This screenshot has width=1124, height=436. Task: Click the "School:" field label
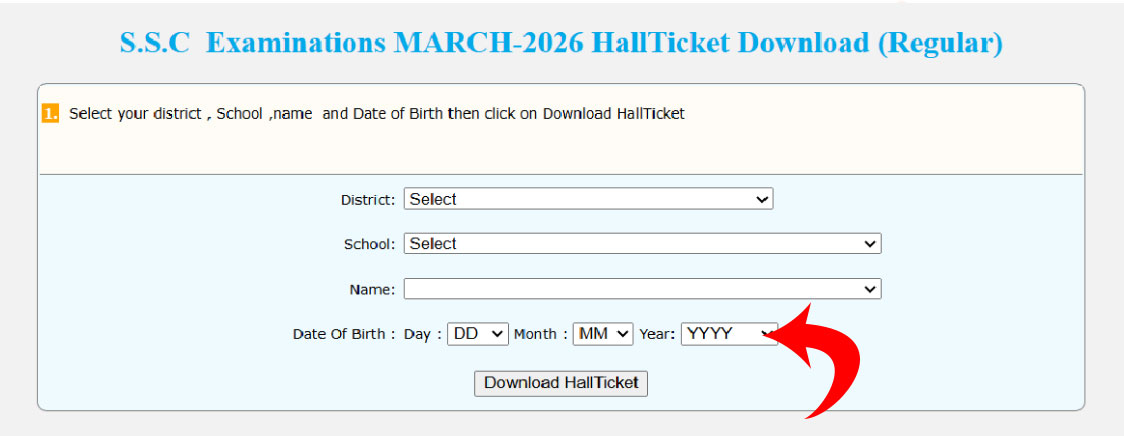(x=370, y=244)
